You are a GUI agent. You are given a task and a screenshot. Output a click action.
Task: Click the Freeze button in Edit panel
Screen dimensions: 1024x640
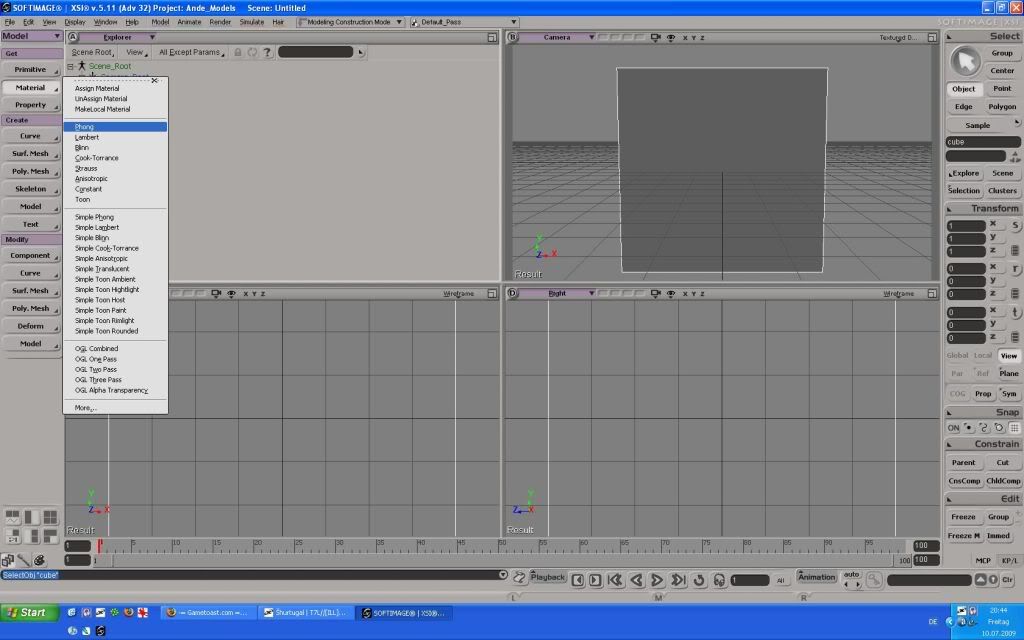(963, 517)
